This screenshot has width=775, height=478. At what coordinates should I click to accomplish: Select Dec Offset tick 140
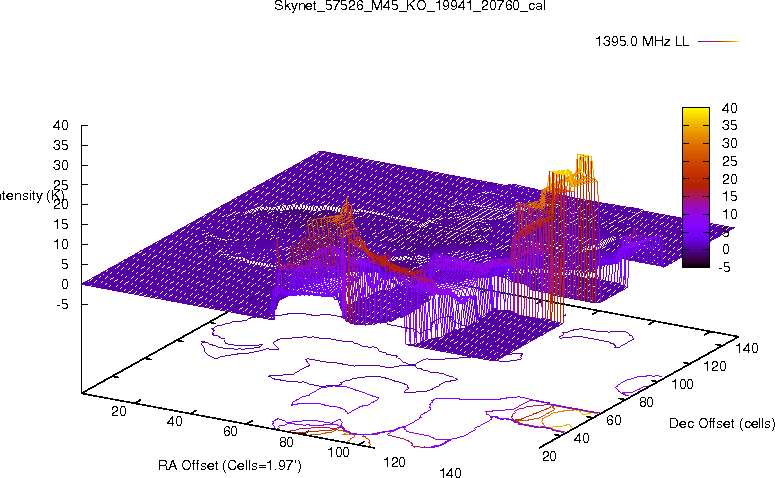(x=747, y=348)
